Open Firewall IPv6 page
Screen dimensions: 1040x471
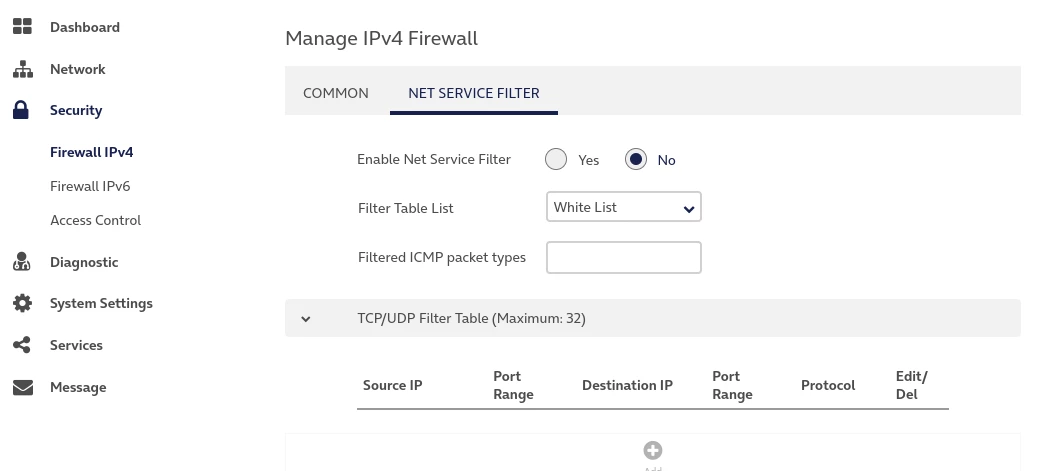coord(90,186)
